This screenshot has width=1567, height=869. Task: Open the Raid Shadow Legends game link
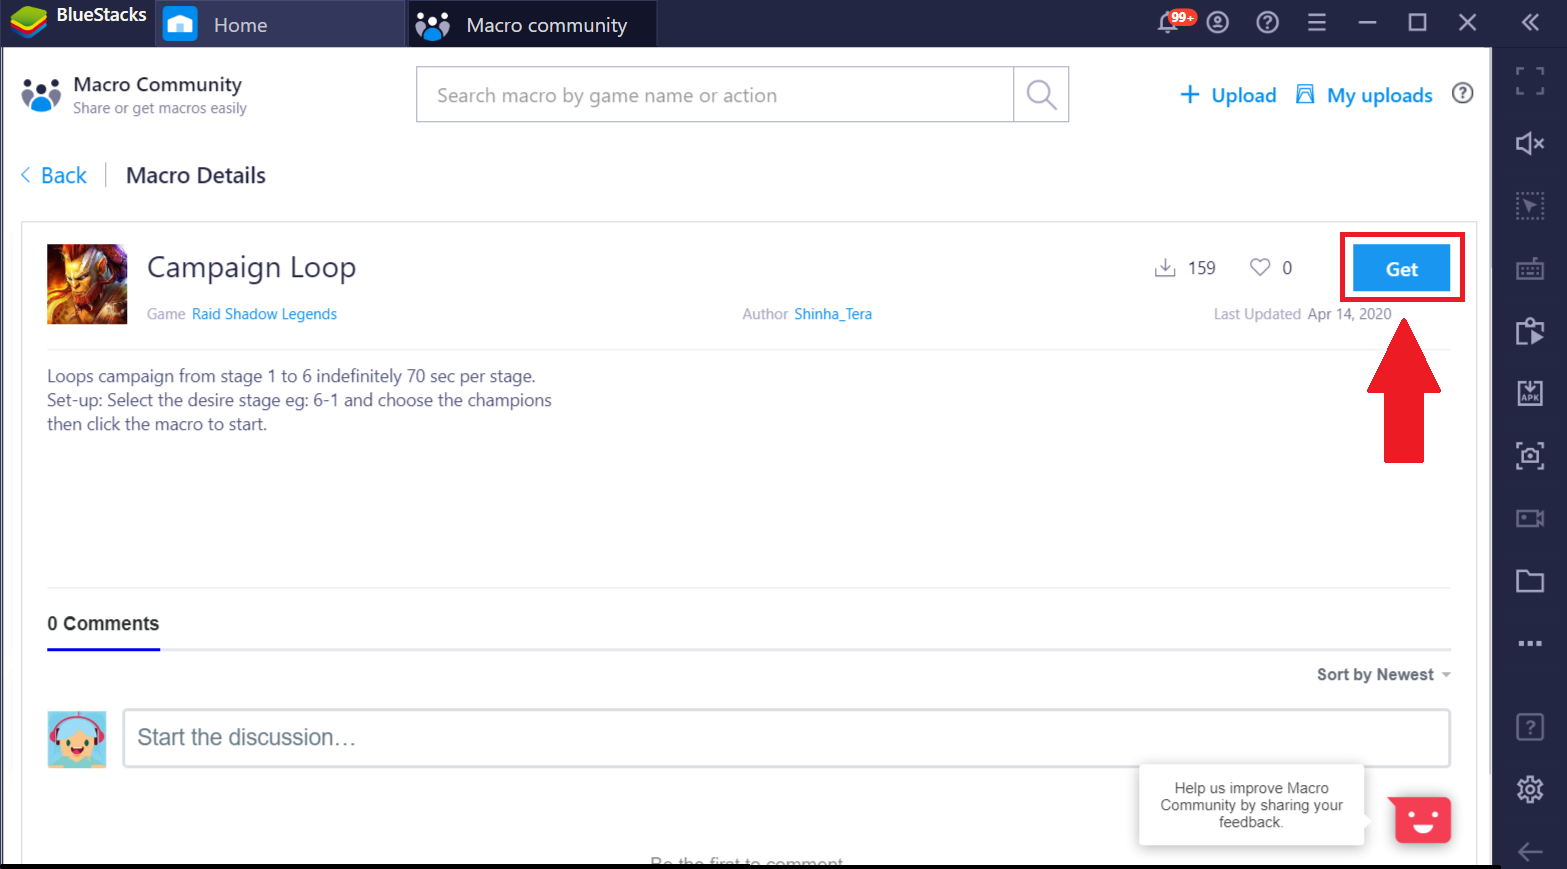pos(264,314)
